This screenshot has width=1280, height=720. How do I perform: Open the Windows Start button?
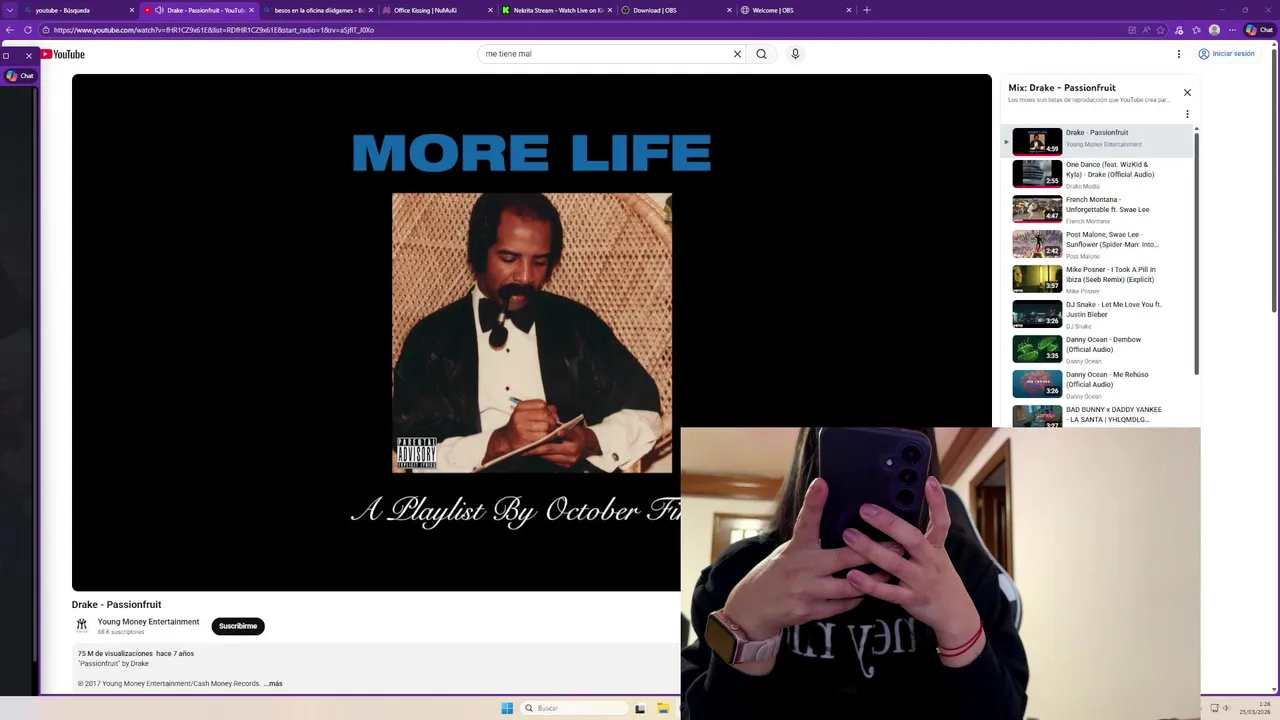click(x=507, y=708)
